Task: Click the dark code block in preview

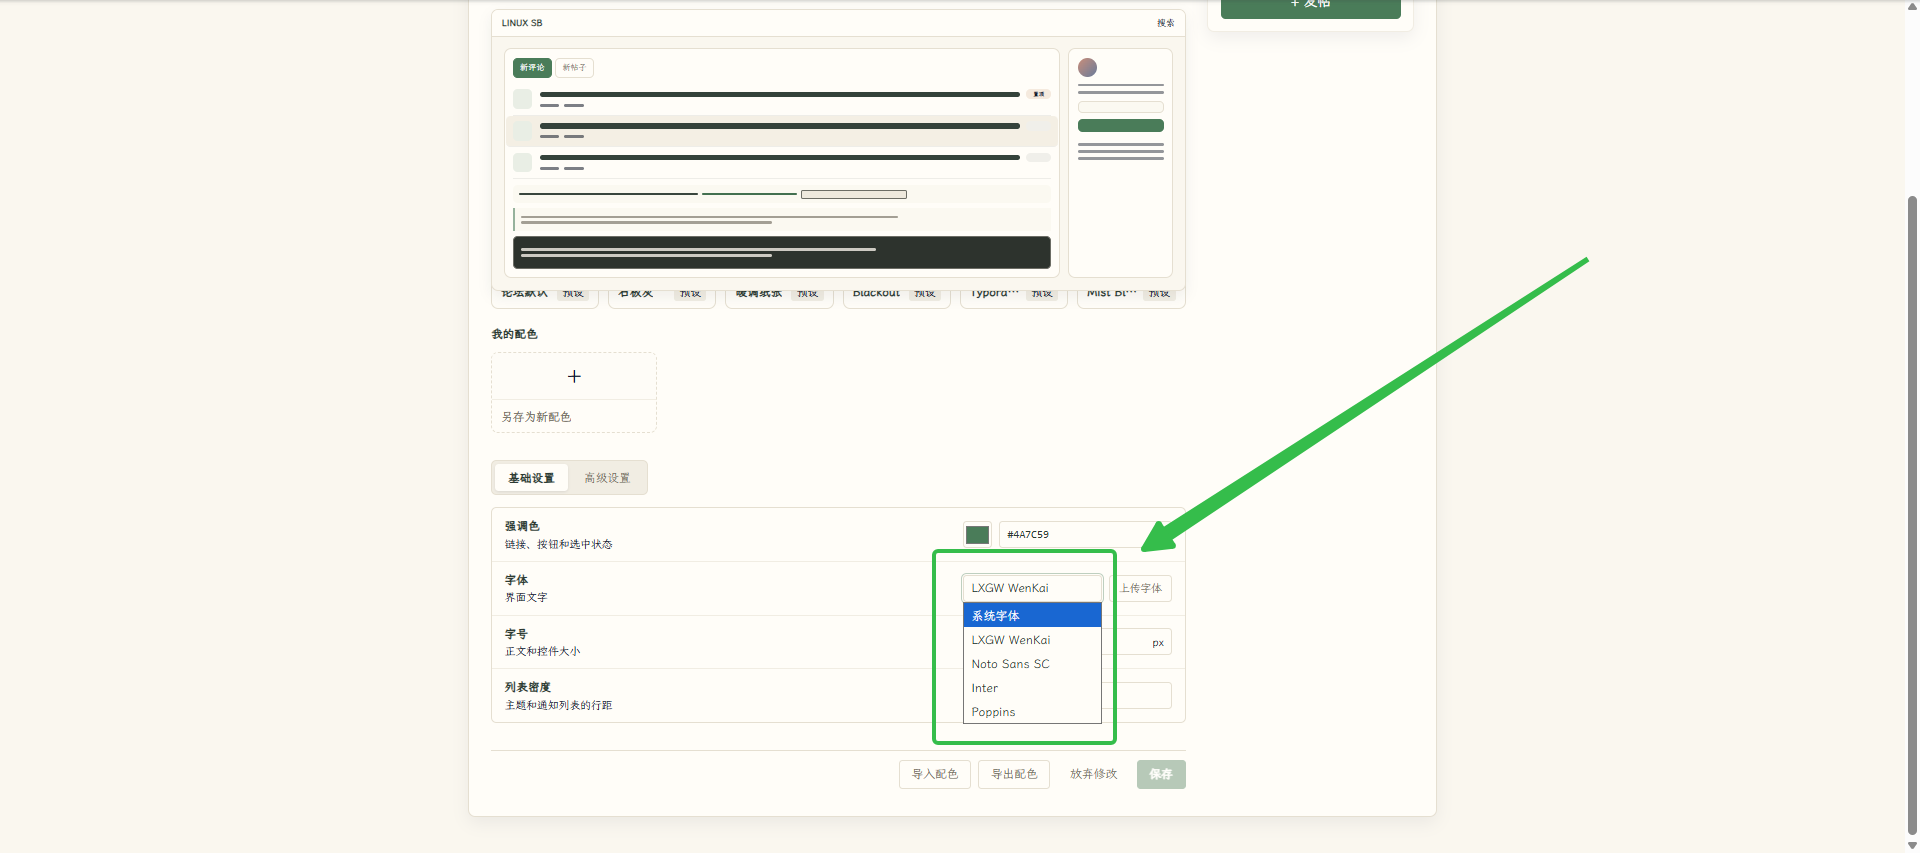Action: [x=782, y=252]
